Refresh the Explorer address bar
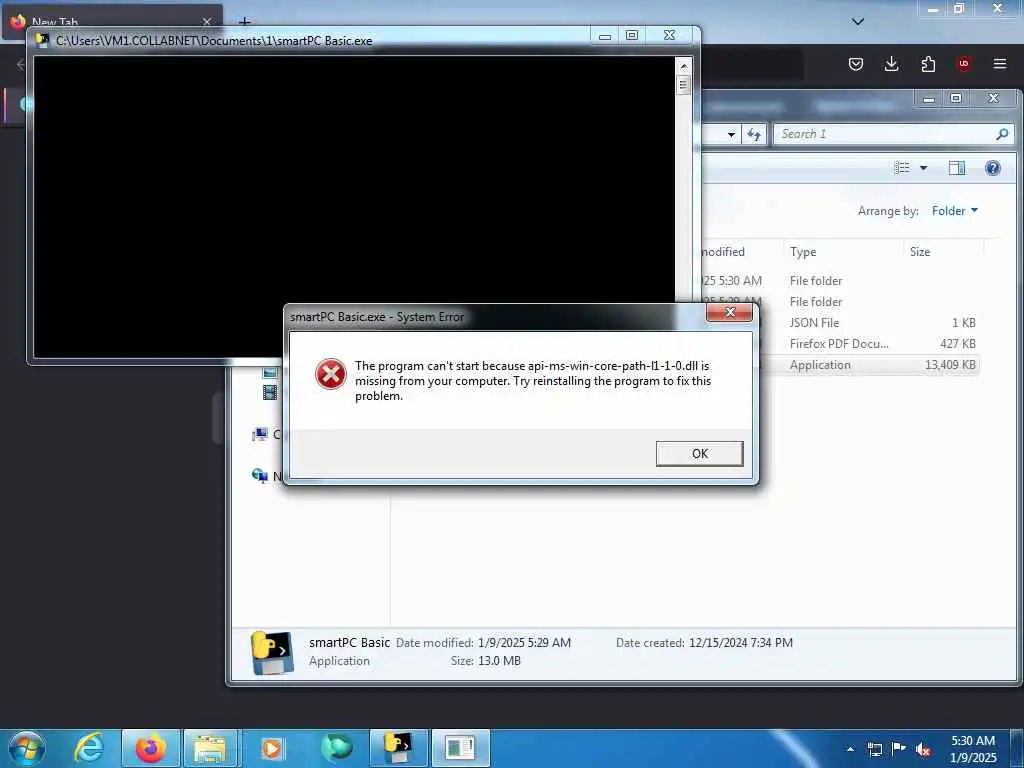This screenshot has width=1024, height=768. 754,134
